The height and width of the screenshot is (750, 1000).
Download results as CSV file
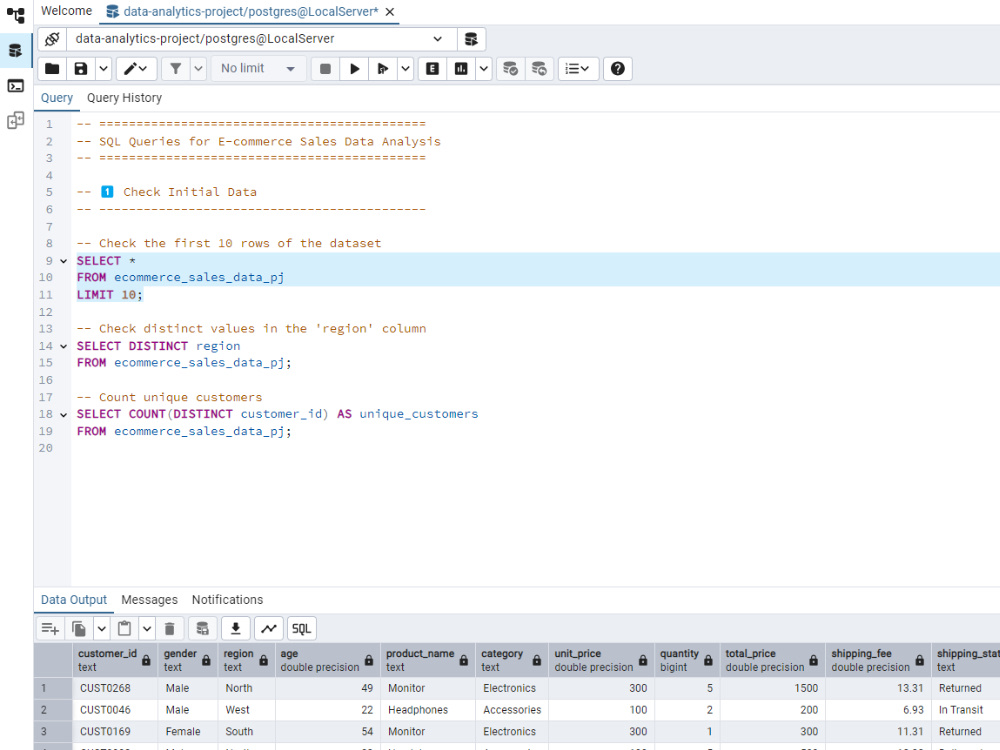click(235, 629)
